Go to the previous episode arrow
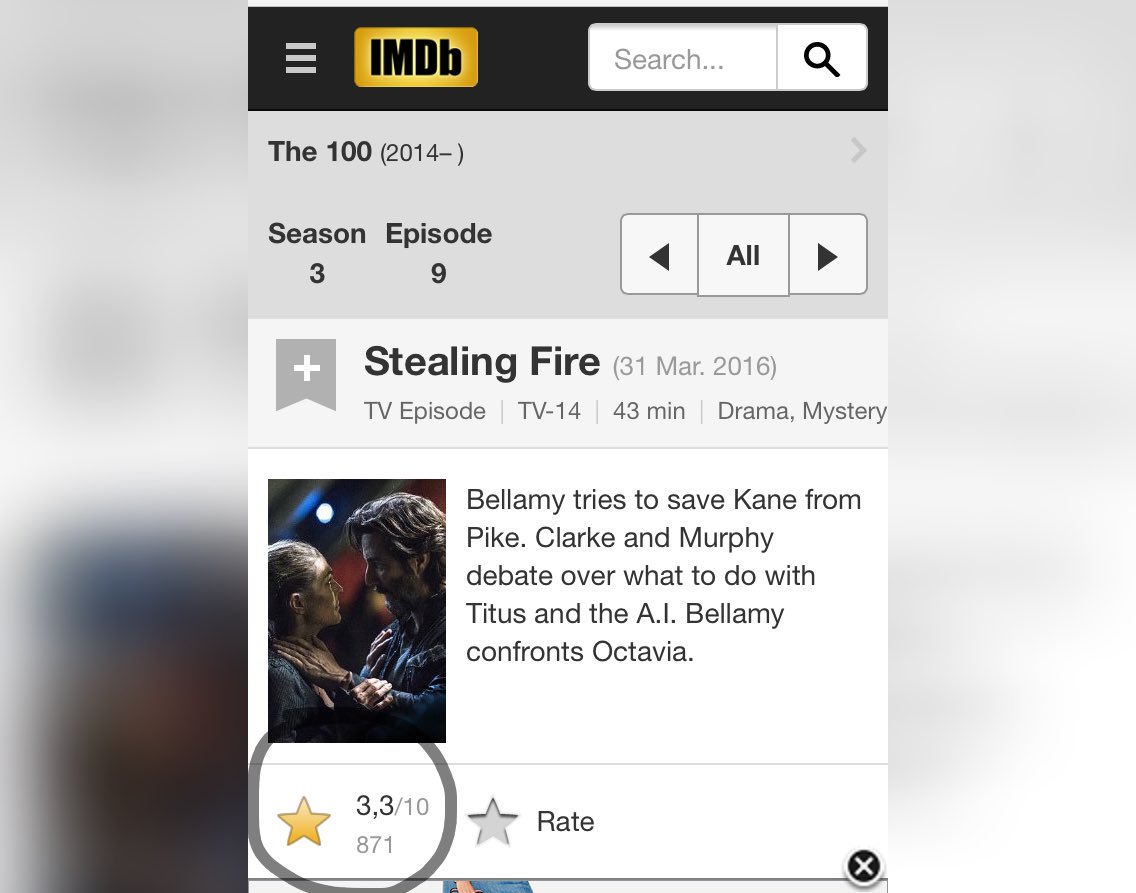The height and width of the screenshot is (893, 1136). [659, 256]
